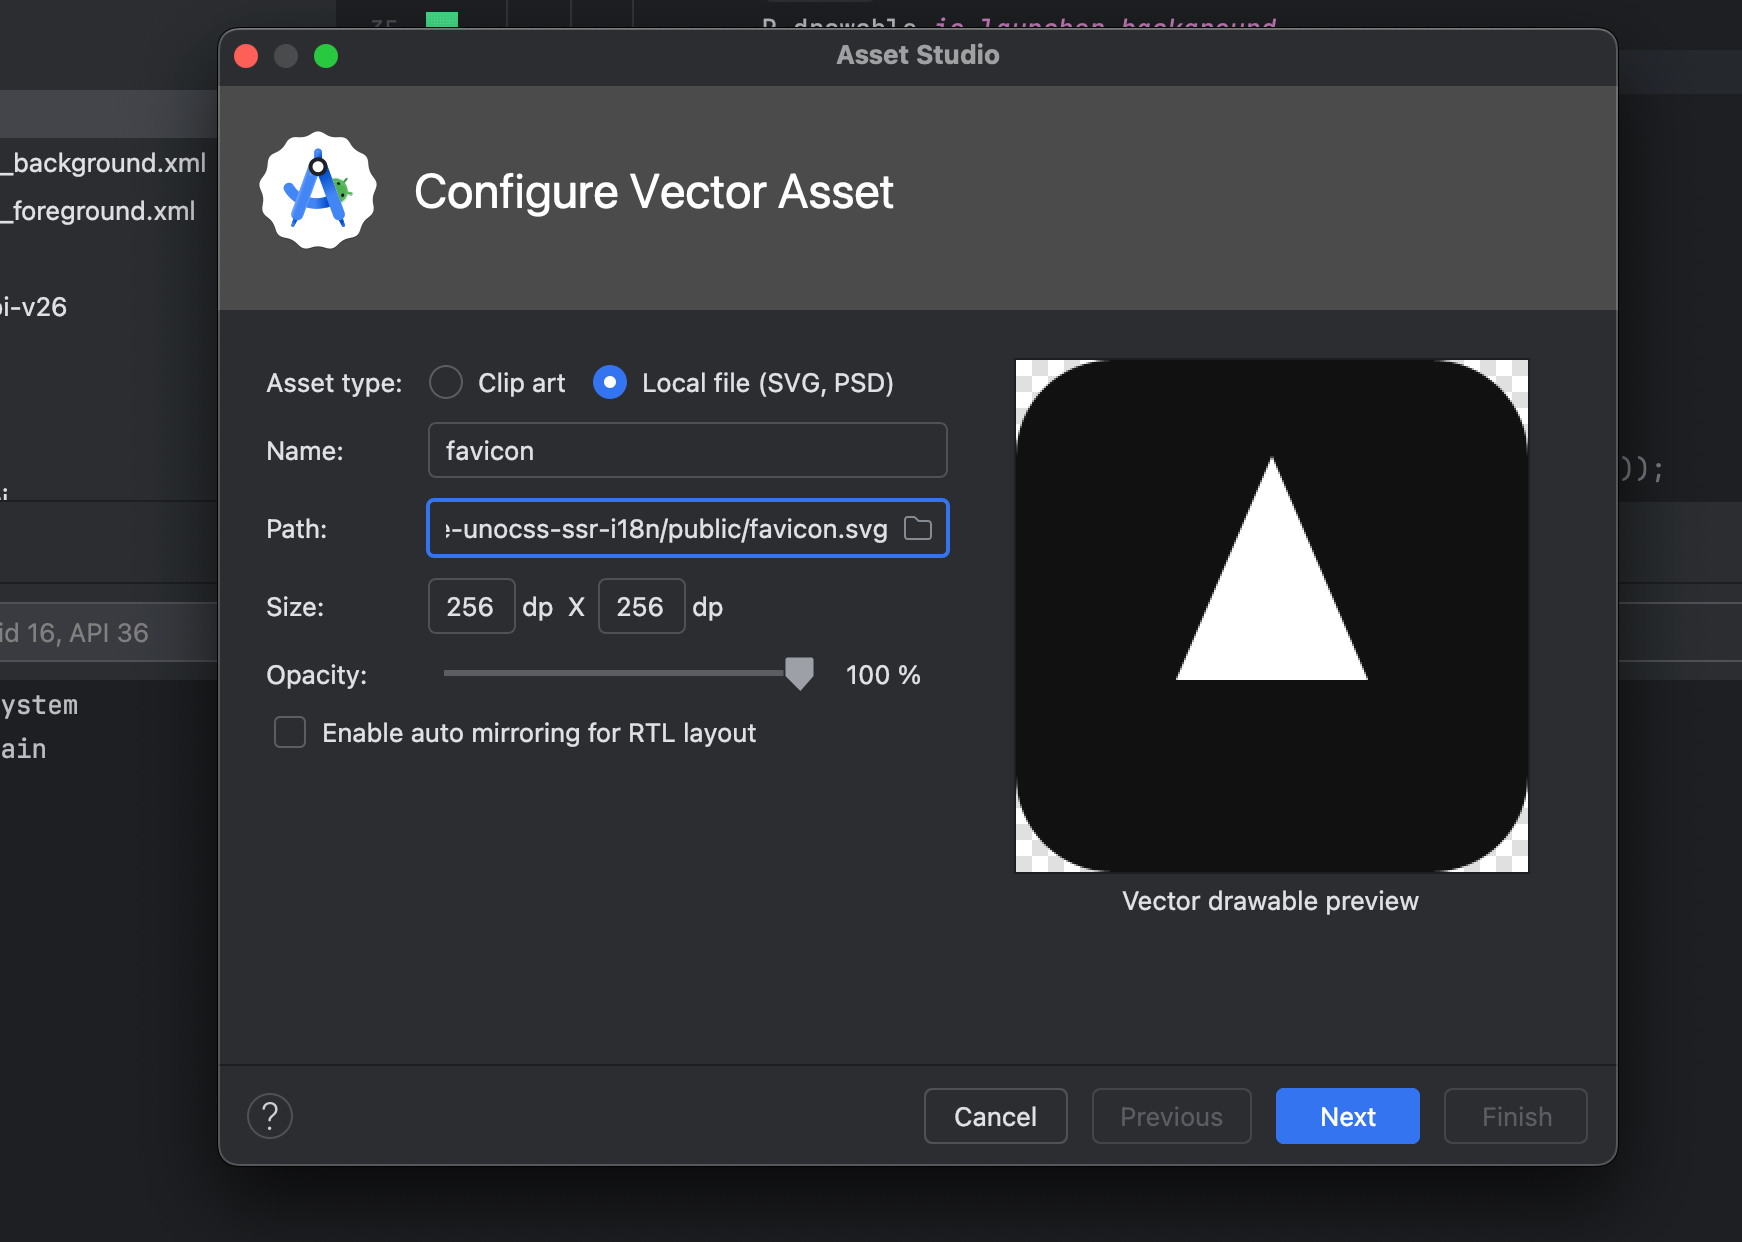This screenshot has width=1742, height=1242.
Task: Enable auto mirroring for RTL layout
Action: (290, 732)
